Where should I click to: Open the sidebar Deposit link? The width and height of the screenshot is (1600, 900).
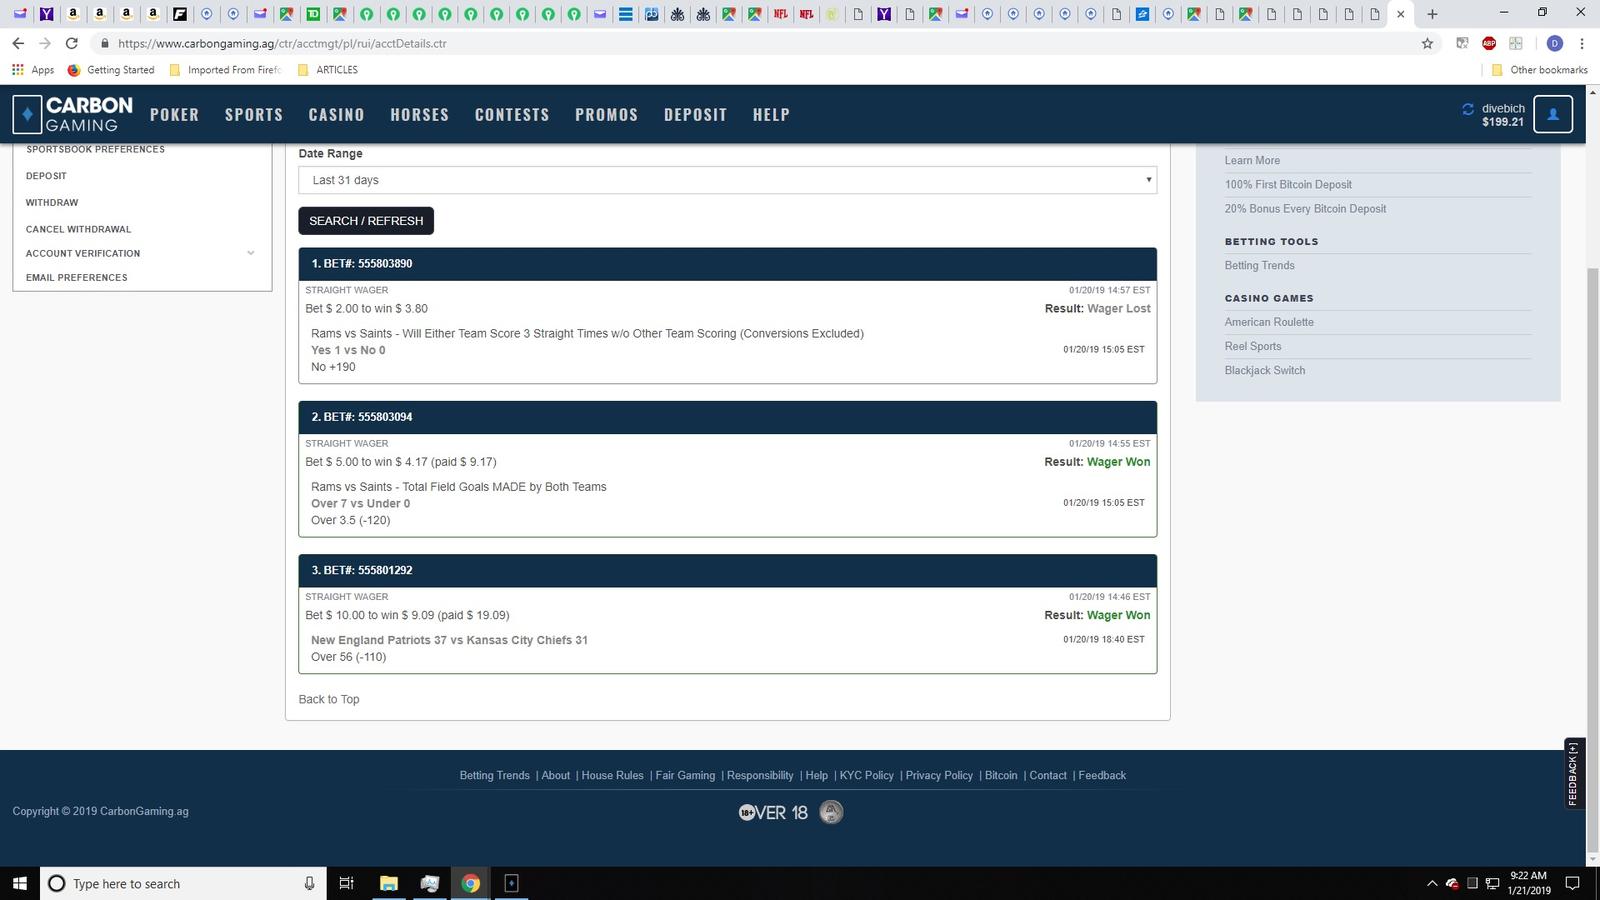click(46, 176)
